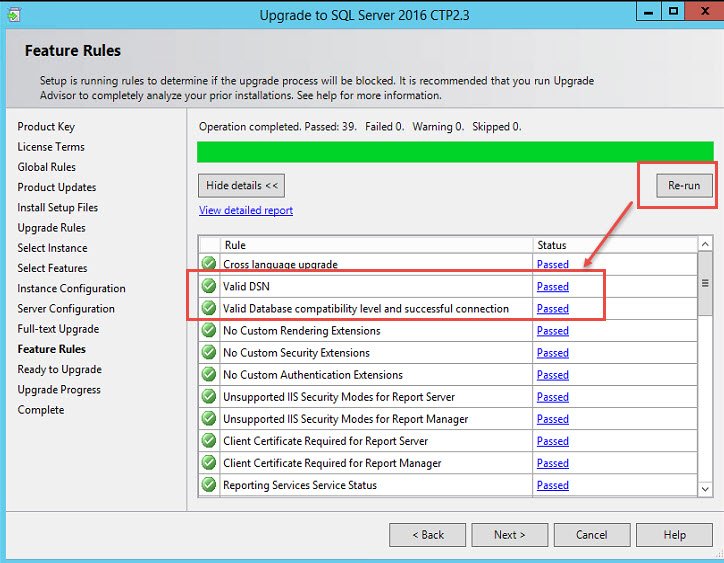Open Passed link for No Custom Authentication Extensions

[x=553, y=375]
